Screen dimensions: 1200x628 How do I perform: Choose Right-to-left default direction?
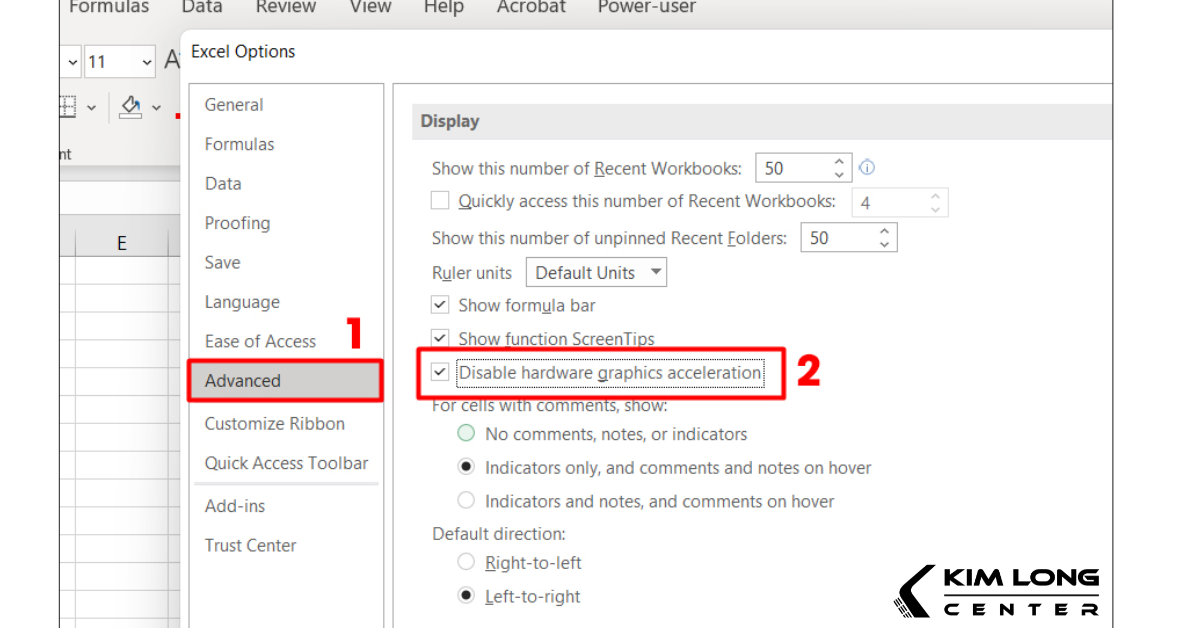[x=466, y=562]
